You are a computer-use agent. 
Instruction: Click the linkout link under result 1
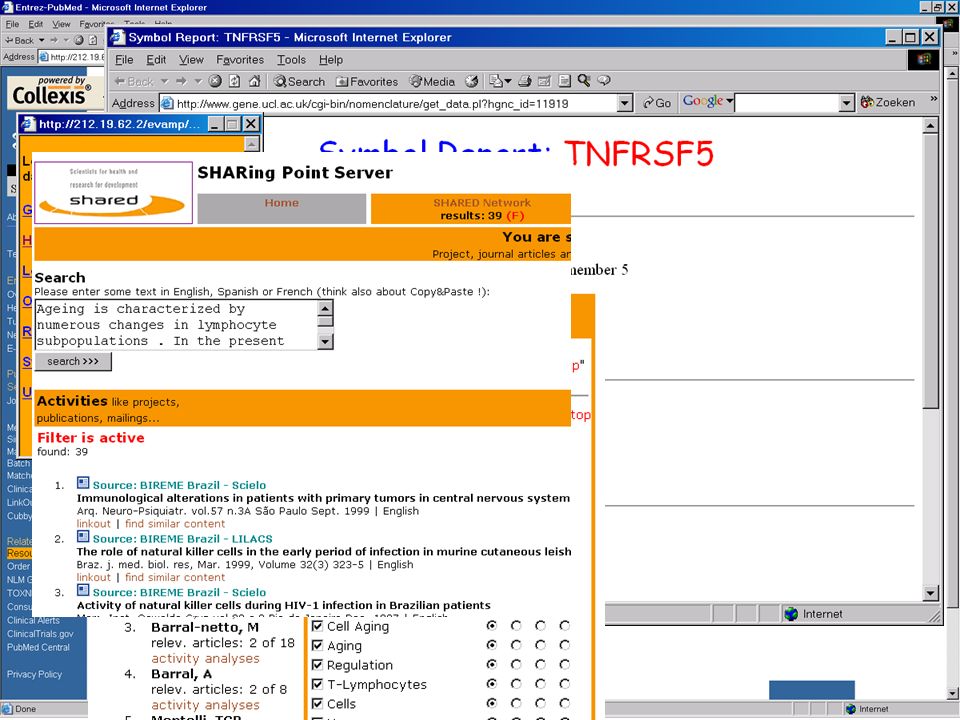click(94, 523)
